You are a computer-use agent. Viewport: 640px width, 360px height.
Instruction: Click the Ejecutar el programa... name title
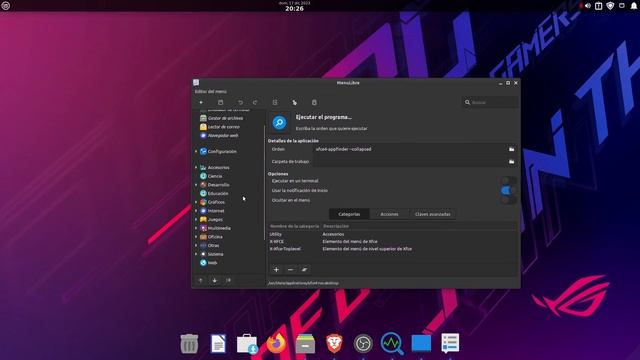click(324, 117)
